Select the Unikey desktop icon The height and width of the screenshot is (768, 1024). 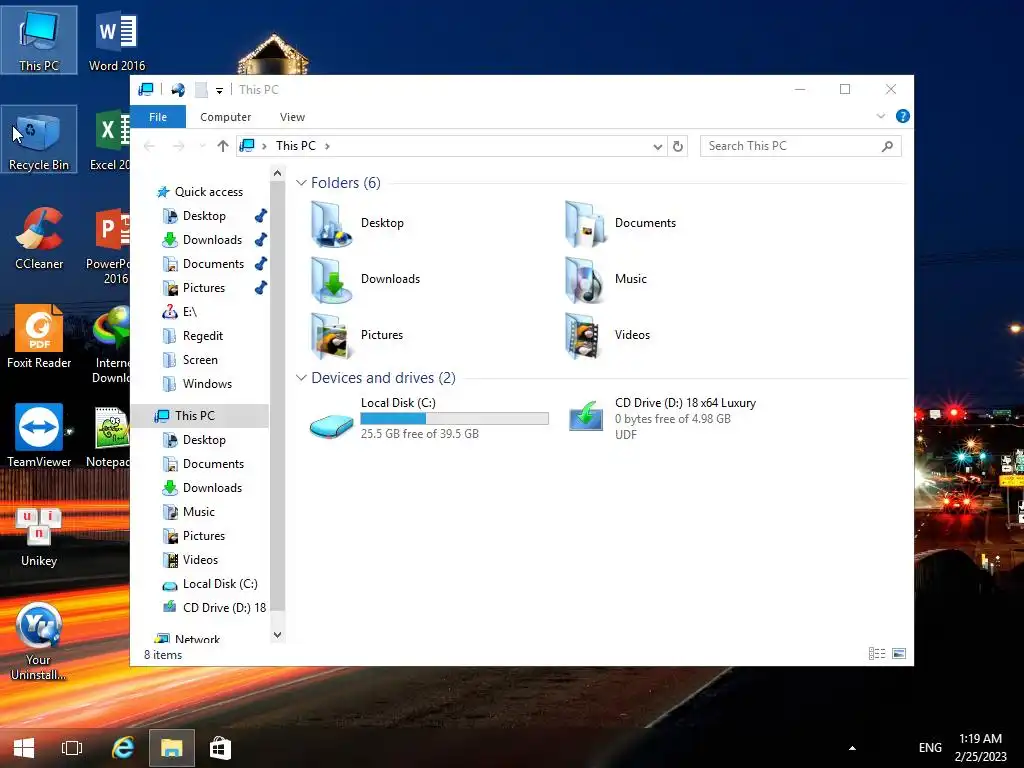point(39,536)
